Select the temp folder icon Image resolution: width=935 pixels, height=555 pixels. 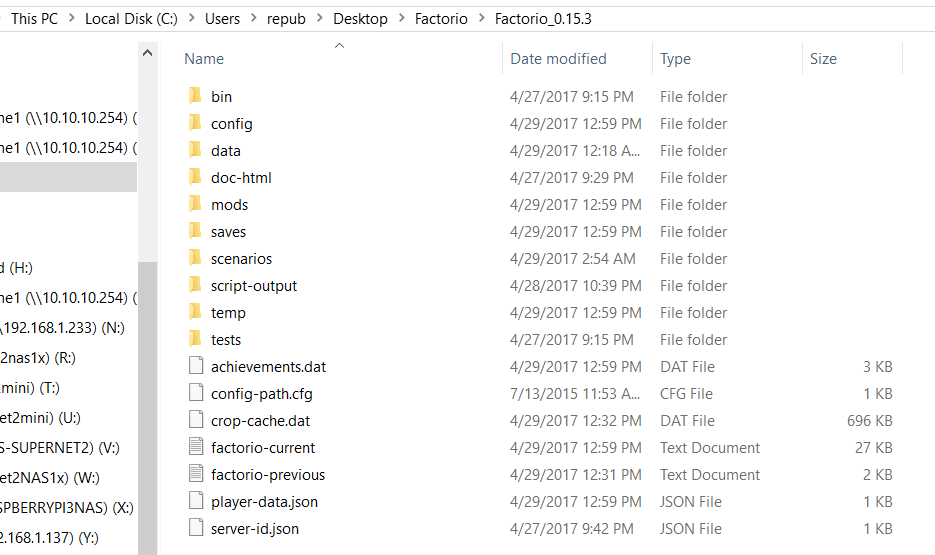pos(195,311)
